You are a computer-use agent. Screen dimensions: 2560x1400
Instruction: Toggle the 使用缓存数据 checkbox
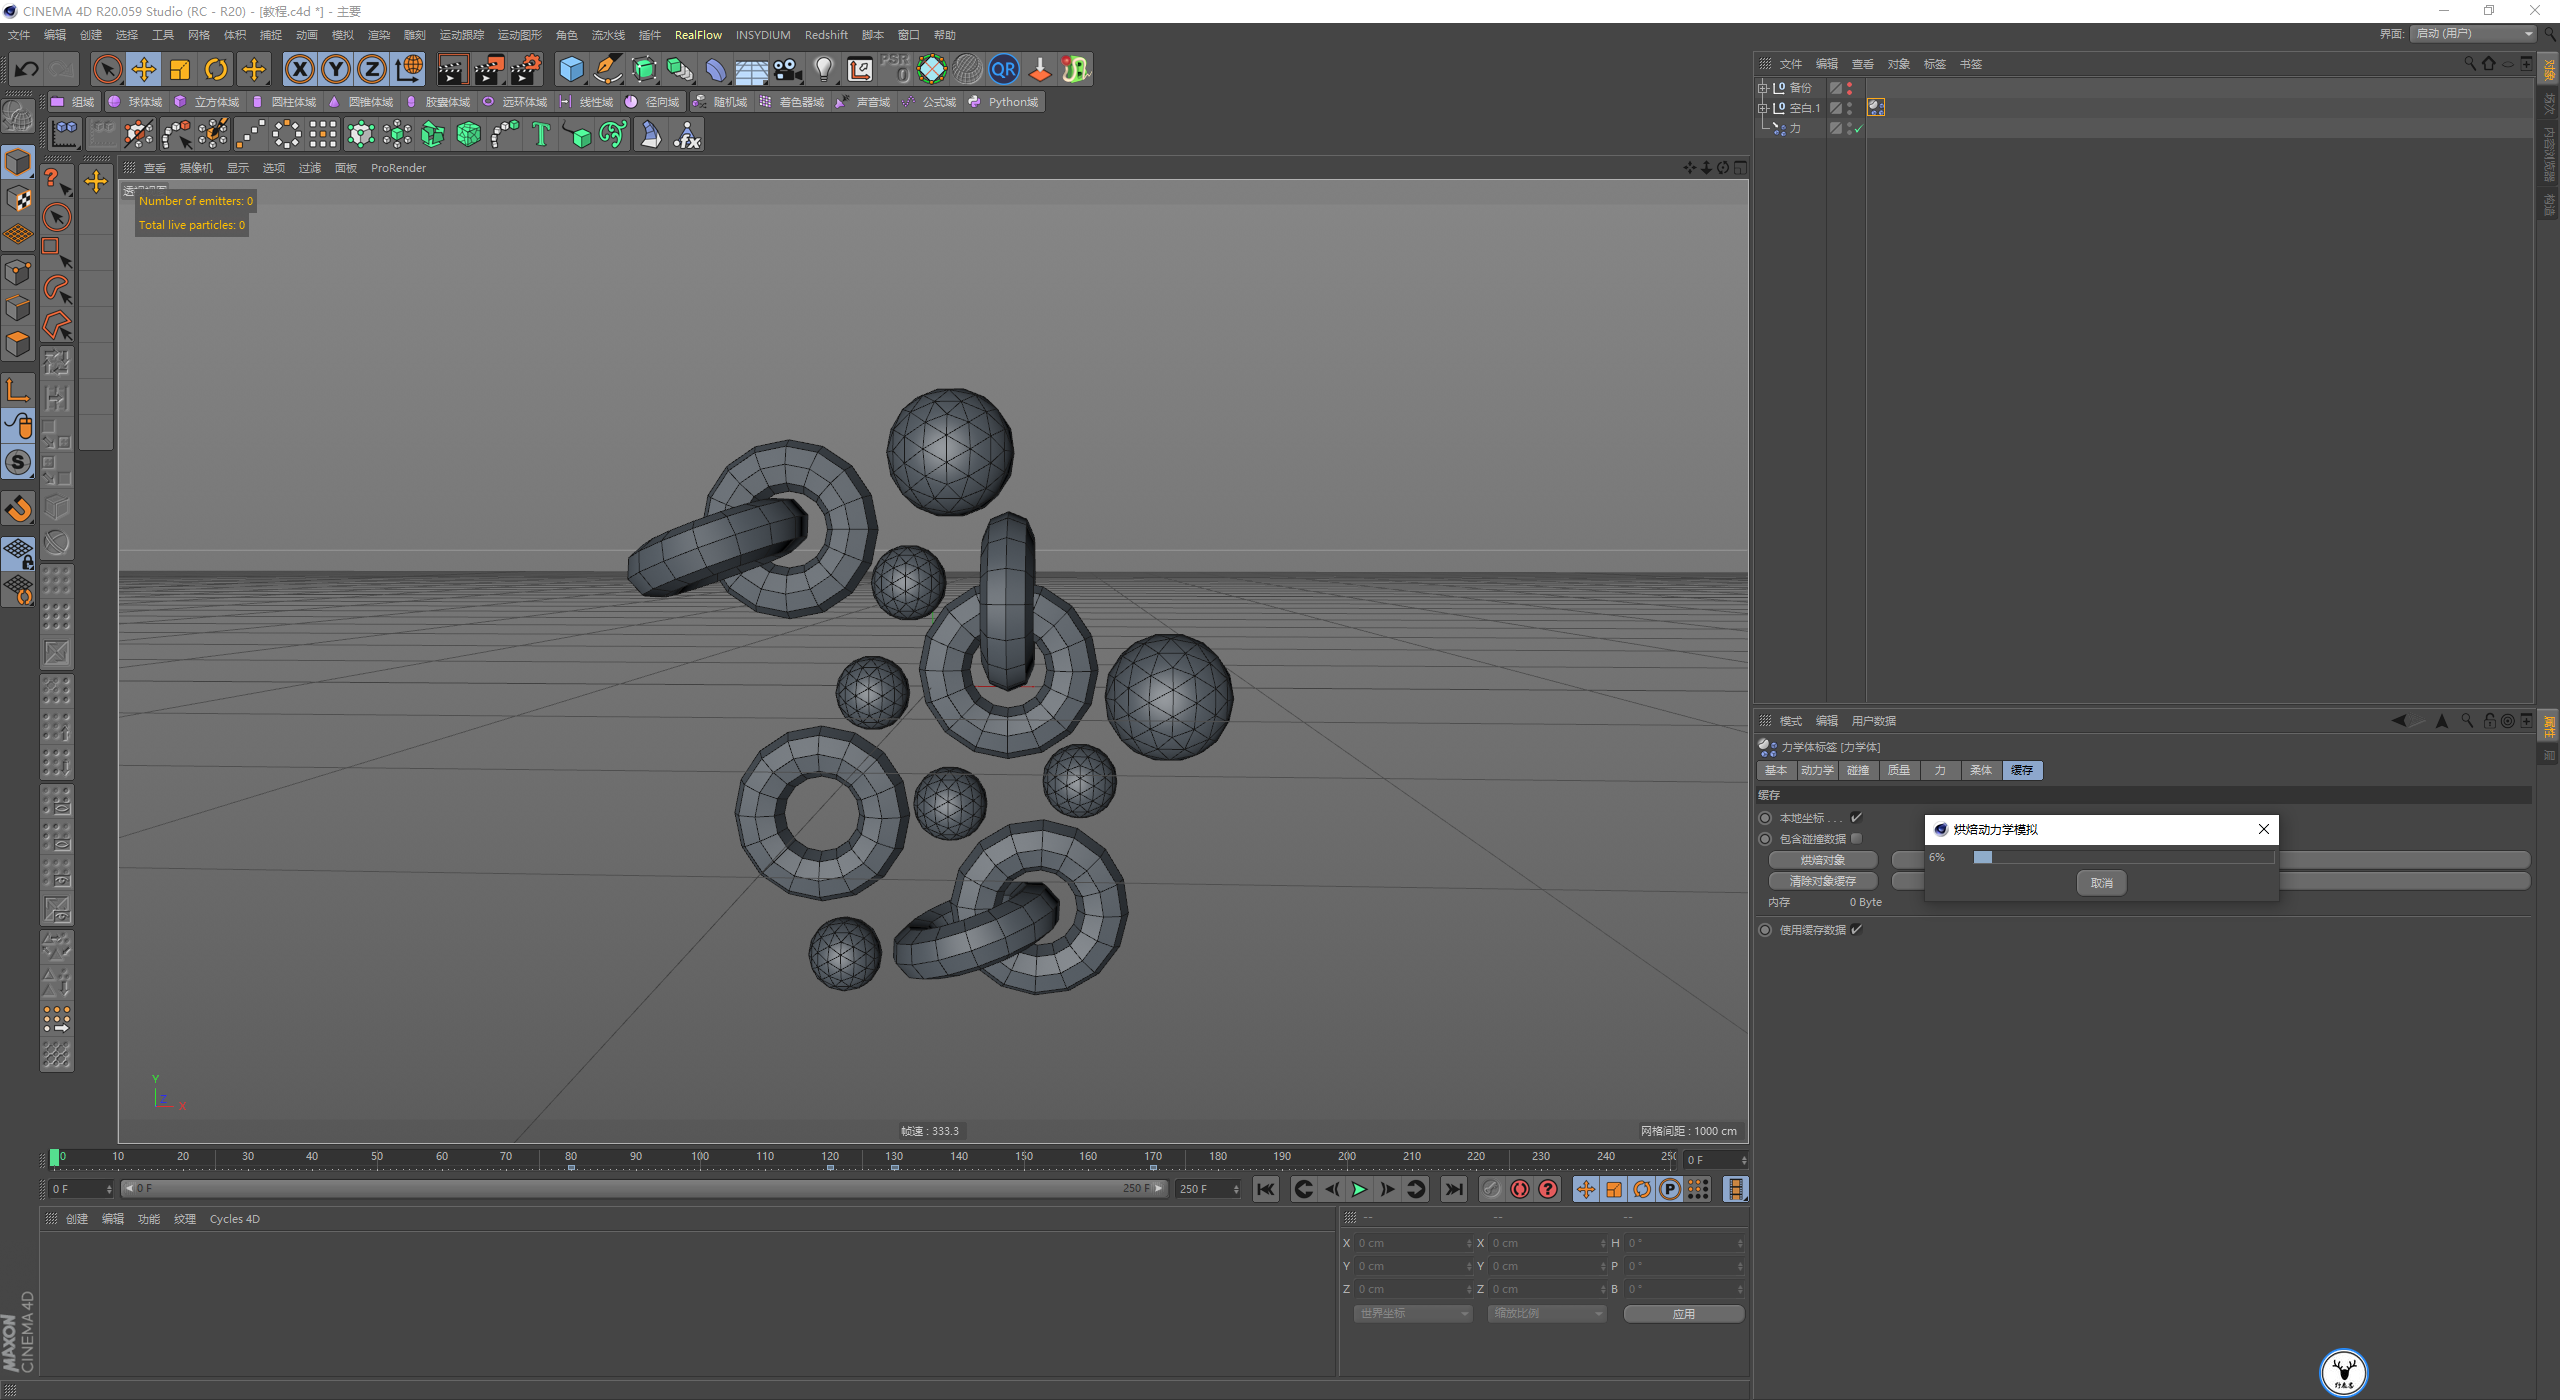point(1856,929)
